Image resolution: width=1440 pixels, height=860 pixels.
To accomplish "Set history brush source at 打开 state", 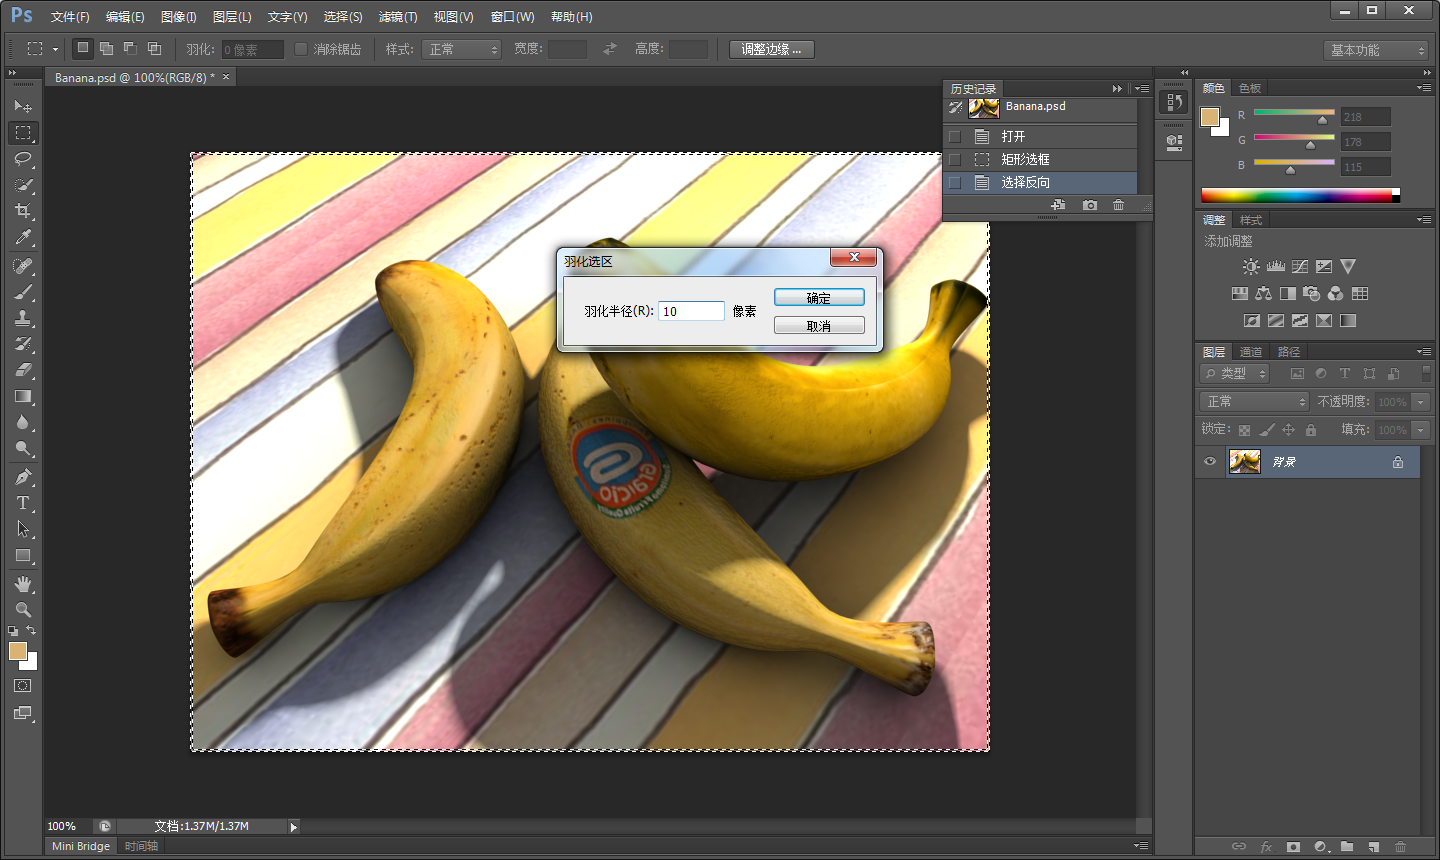I will coord(955,136).
